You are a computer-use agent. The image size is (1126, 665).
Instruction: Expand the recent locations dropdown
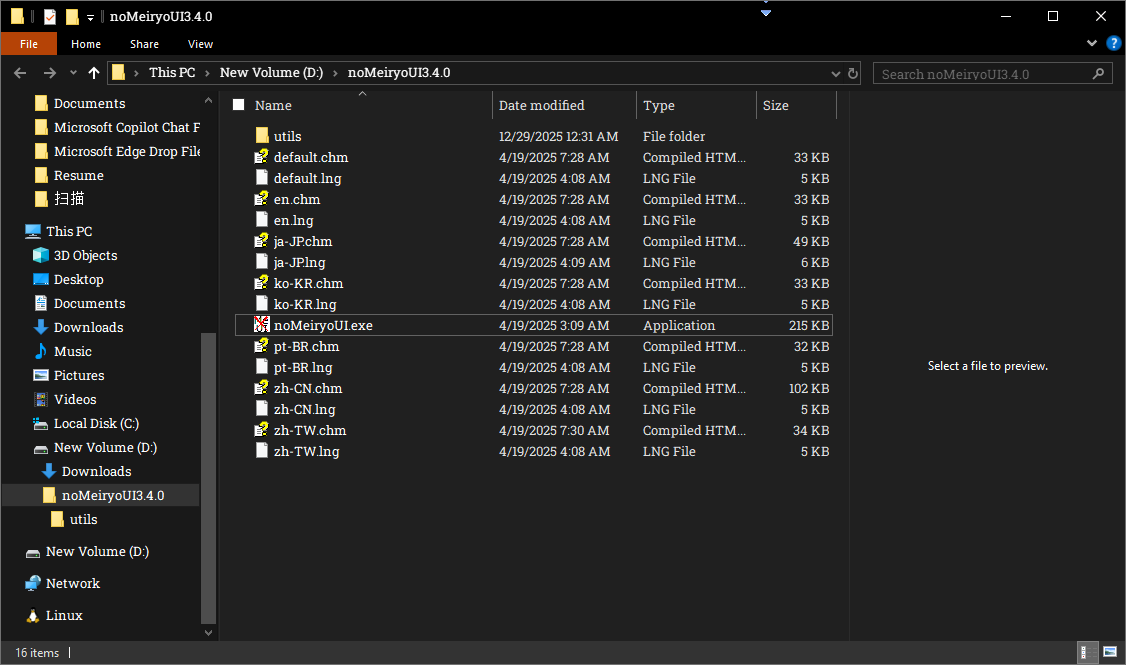pyautogui.click(x=73, y=73)
